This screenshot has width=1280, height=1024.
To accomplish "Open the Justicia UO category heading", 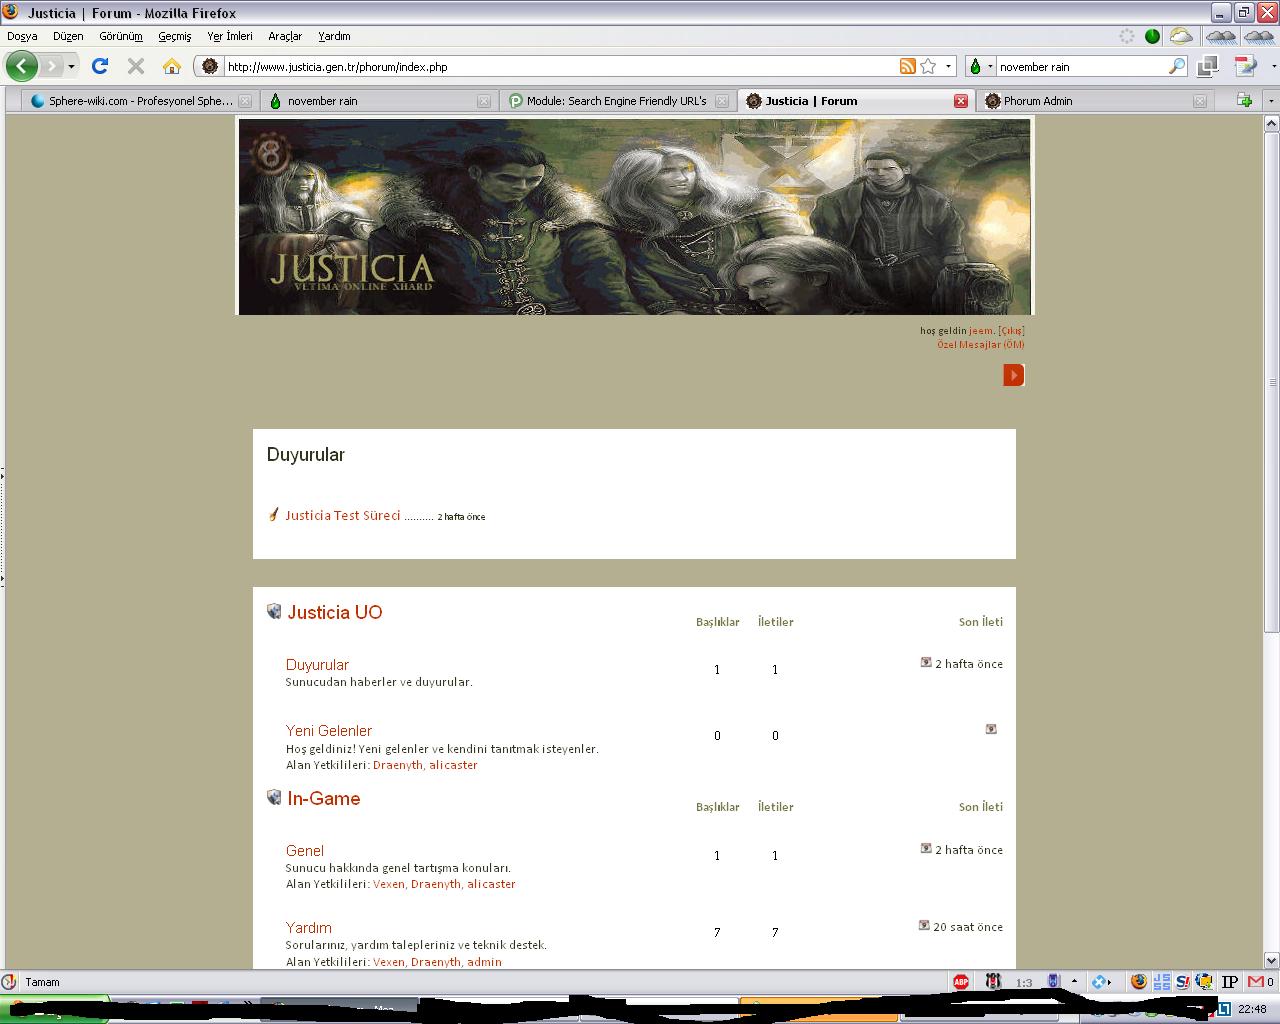I will [x=335, y=613].
